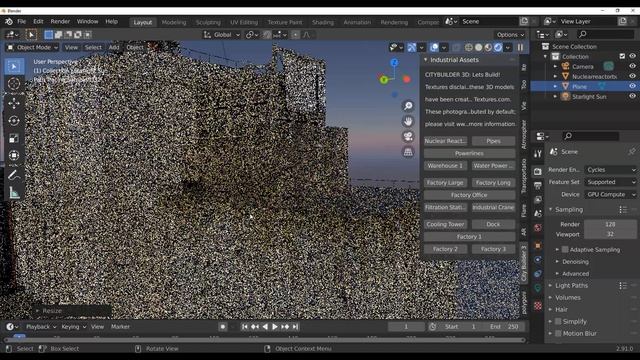Select the Select Box tool
The image size is (640, 360).
[x=14, y=66]
